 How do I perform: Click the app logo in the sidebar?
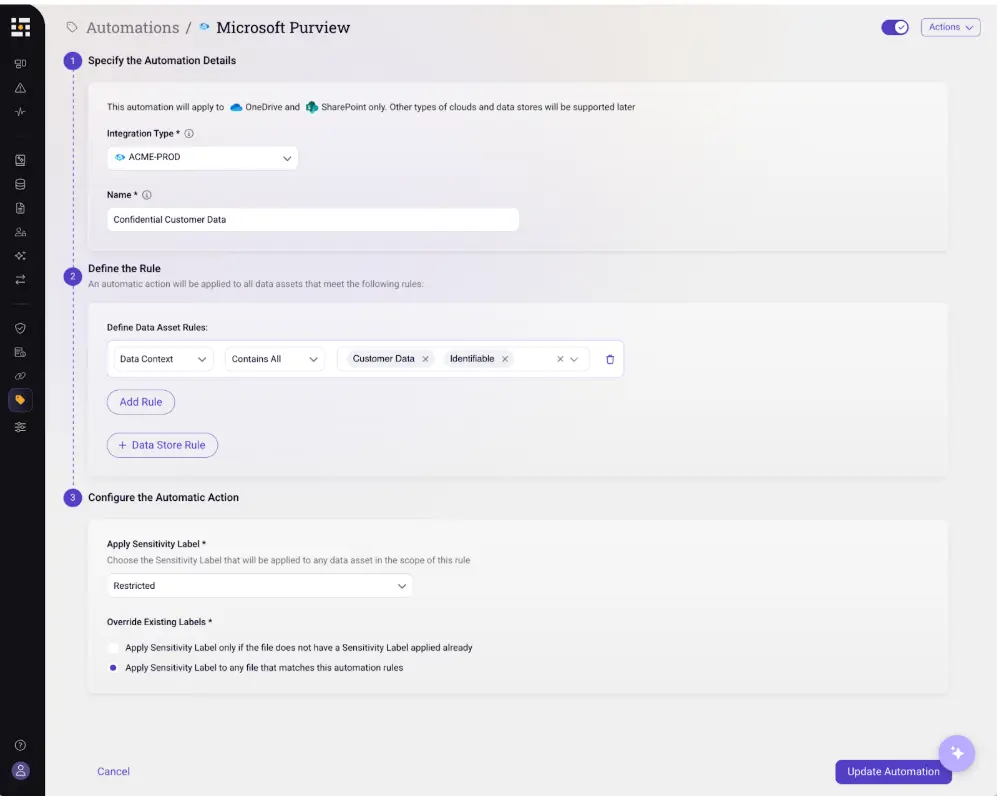pos(20,27)
